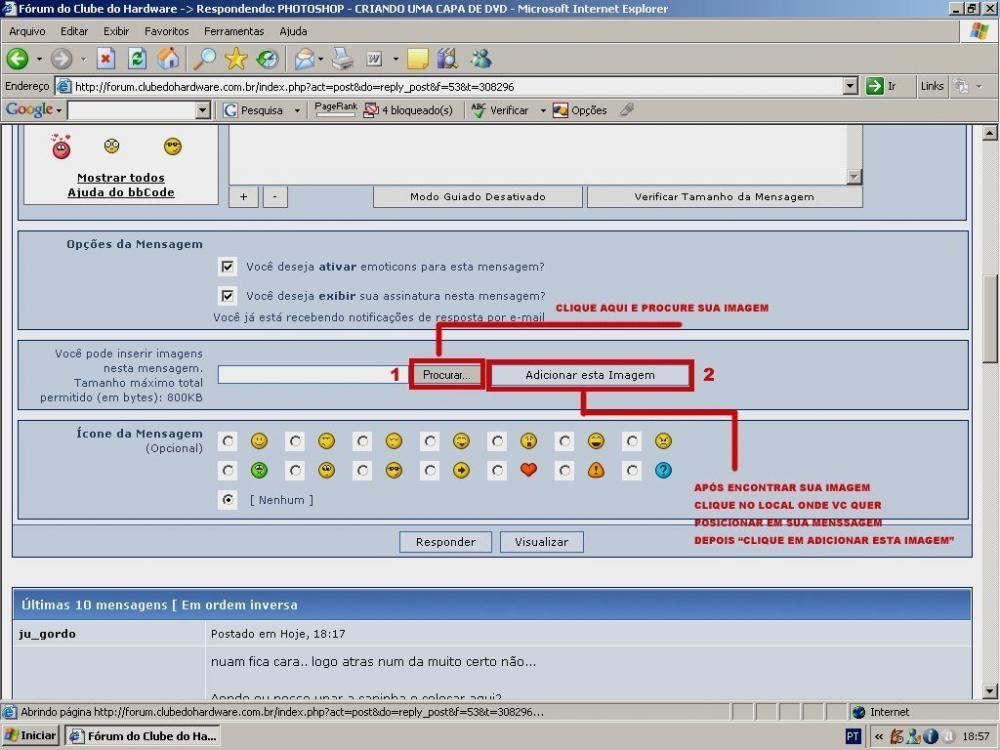Viewport: 1000px width, 750px height.
Task: Click the browser Back arrow button
Action: coord(17,59)
